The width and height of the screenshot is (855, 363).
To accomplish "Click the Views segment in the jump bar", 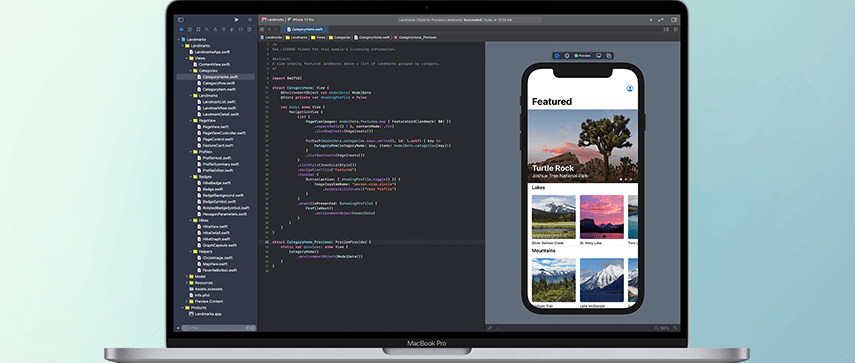I will click(319, 38).
